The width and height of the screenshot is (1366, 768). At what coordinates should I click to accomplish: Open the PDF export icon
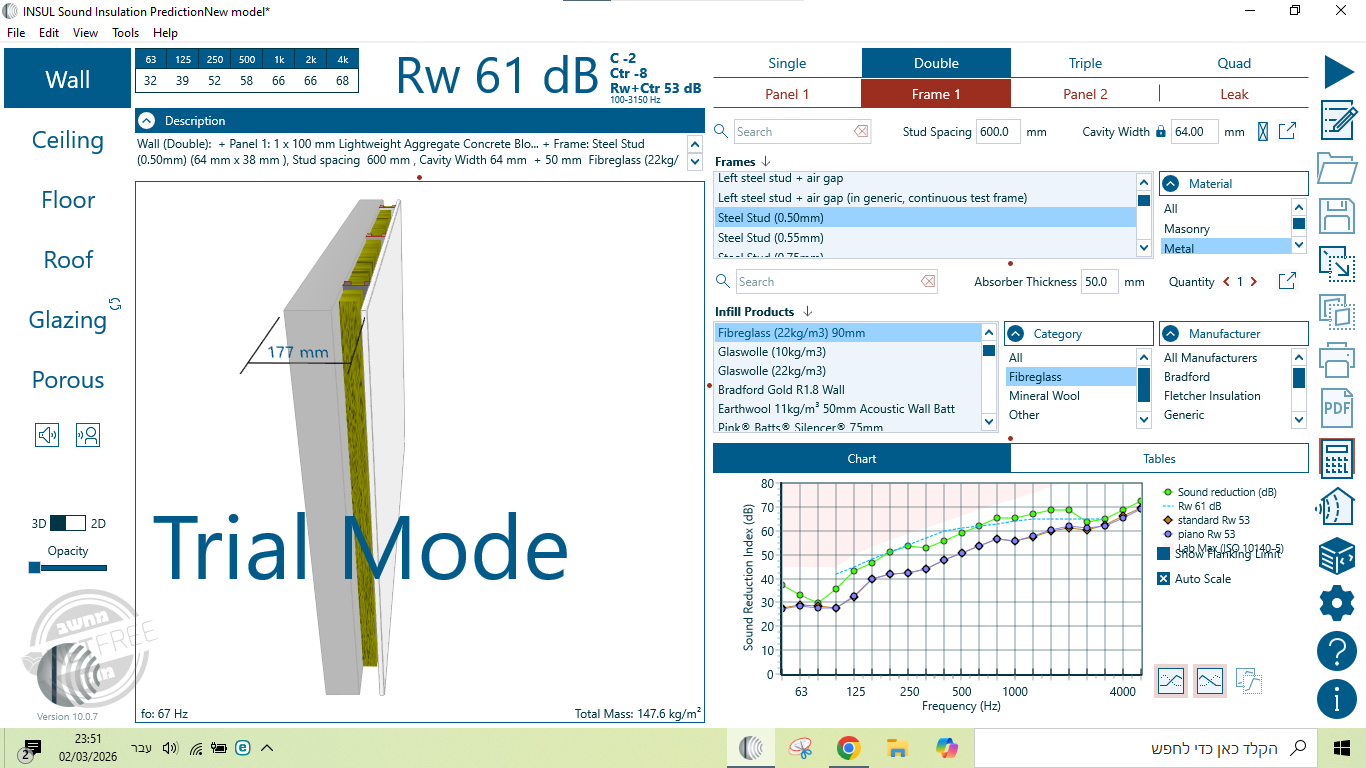[1337, 408]
